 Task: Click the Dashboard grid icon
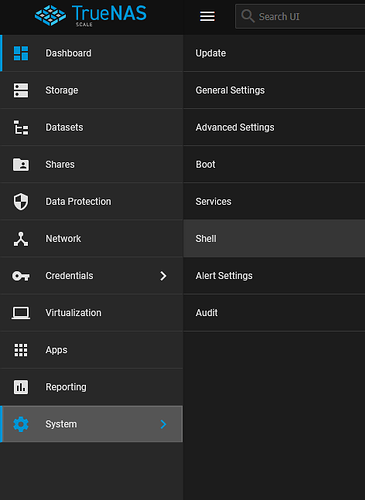pos(21,53)
